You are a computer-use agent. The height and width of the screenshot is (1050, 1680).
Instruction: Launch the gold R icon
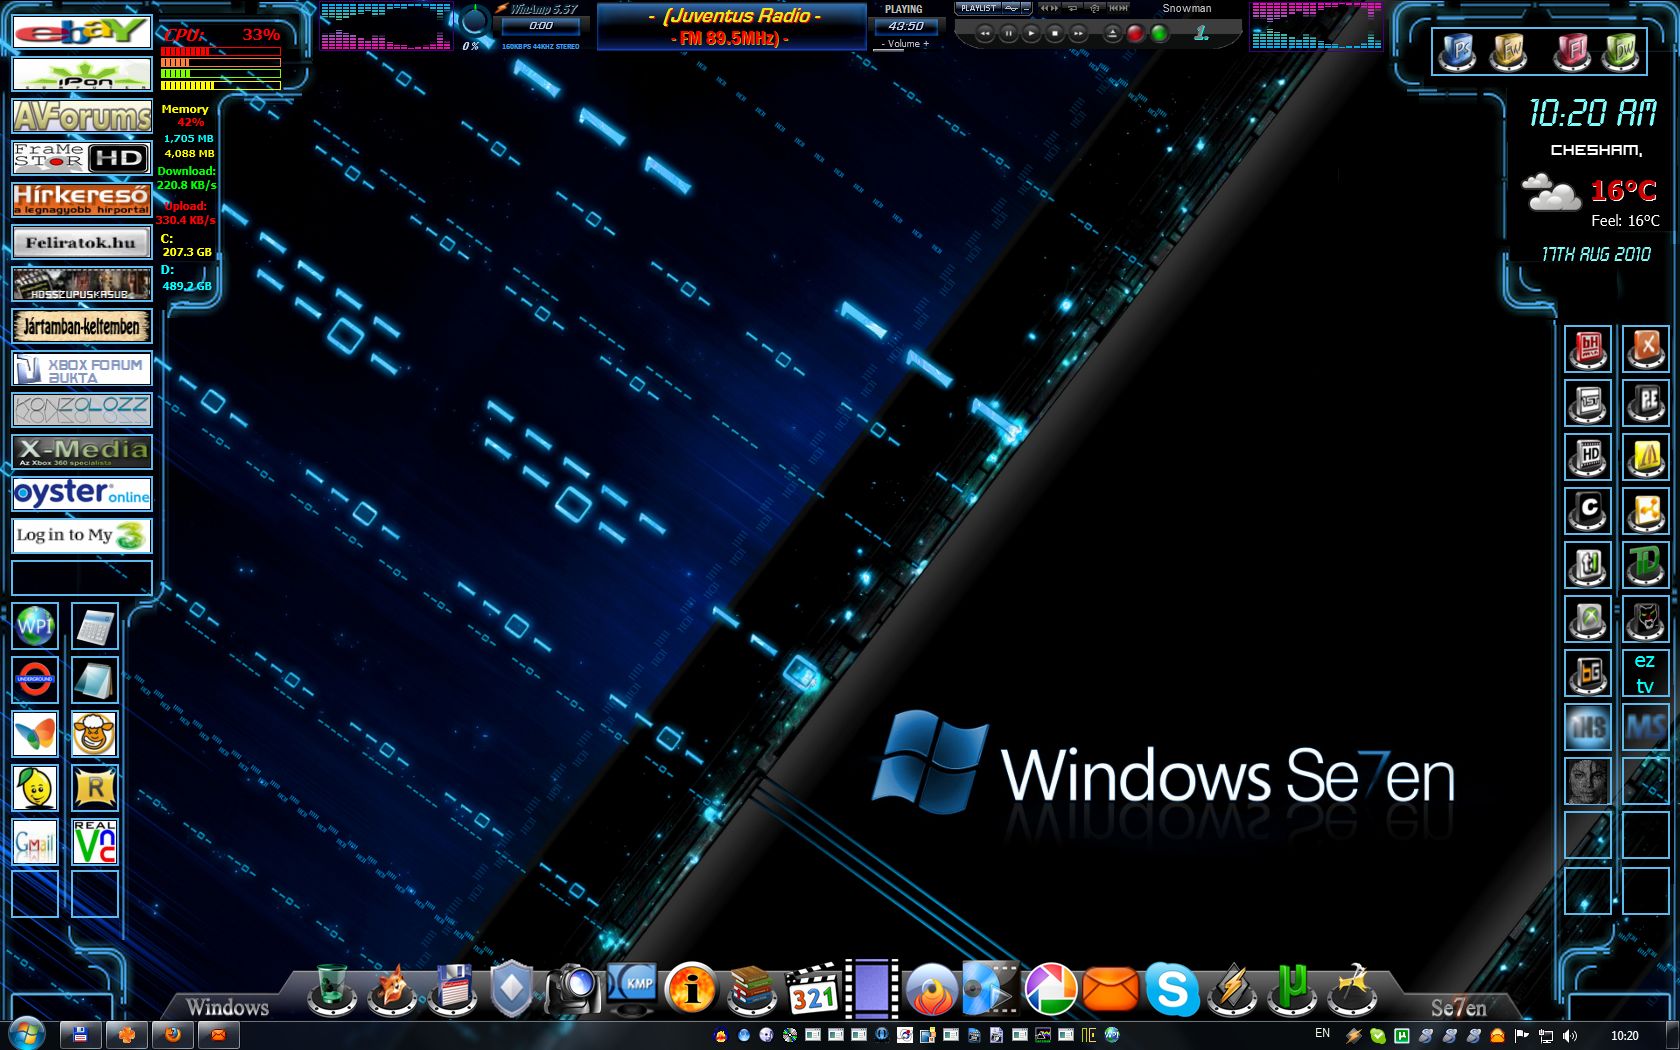coord(95,788)
